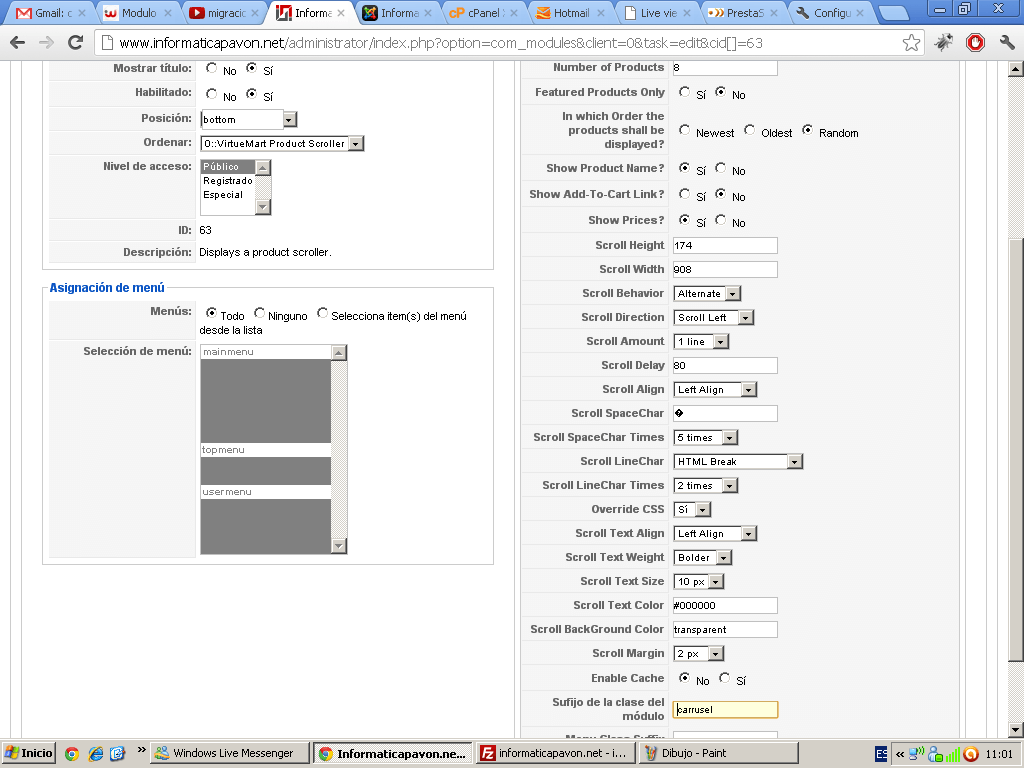Set Show Product Name to No
The image size is (1024, 768).
(720, 168)
